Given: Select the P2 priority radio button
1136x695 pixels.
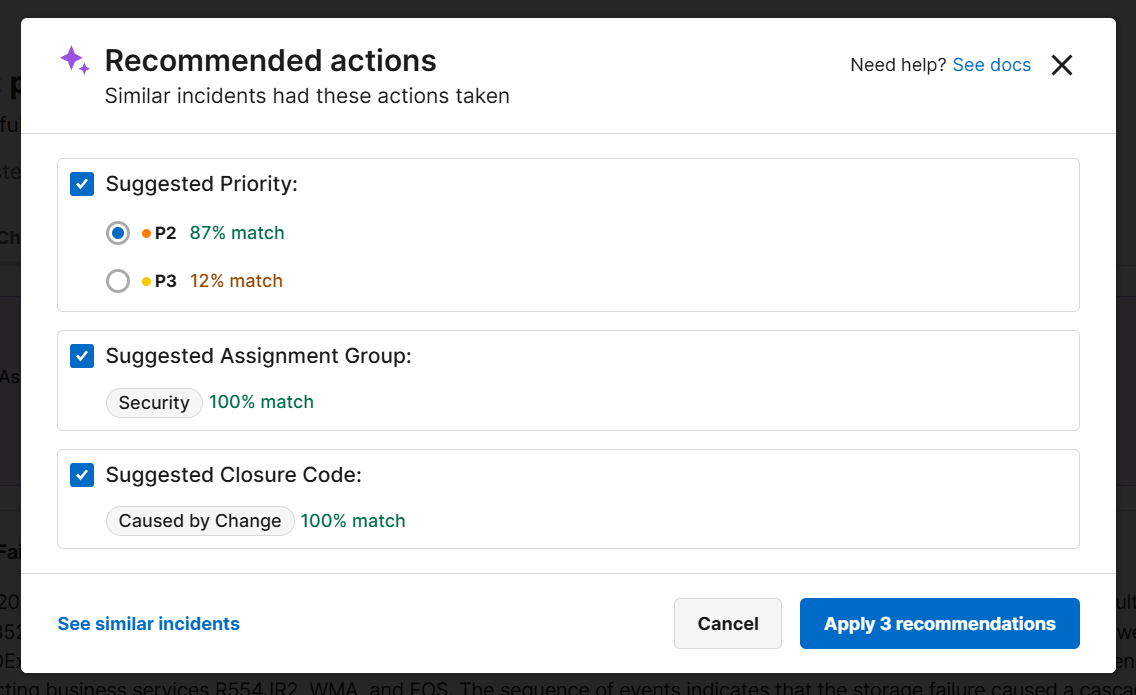Looking at the screenshot, I should click(117, 232).
